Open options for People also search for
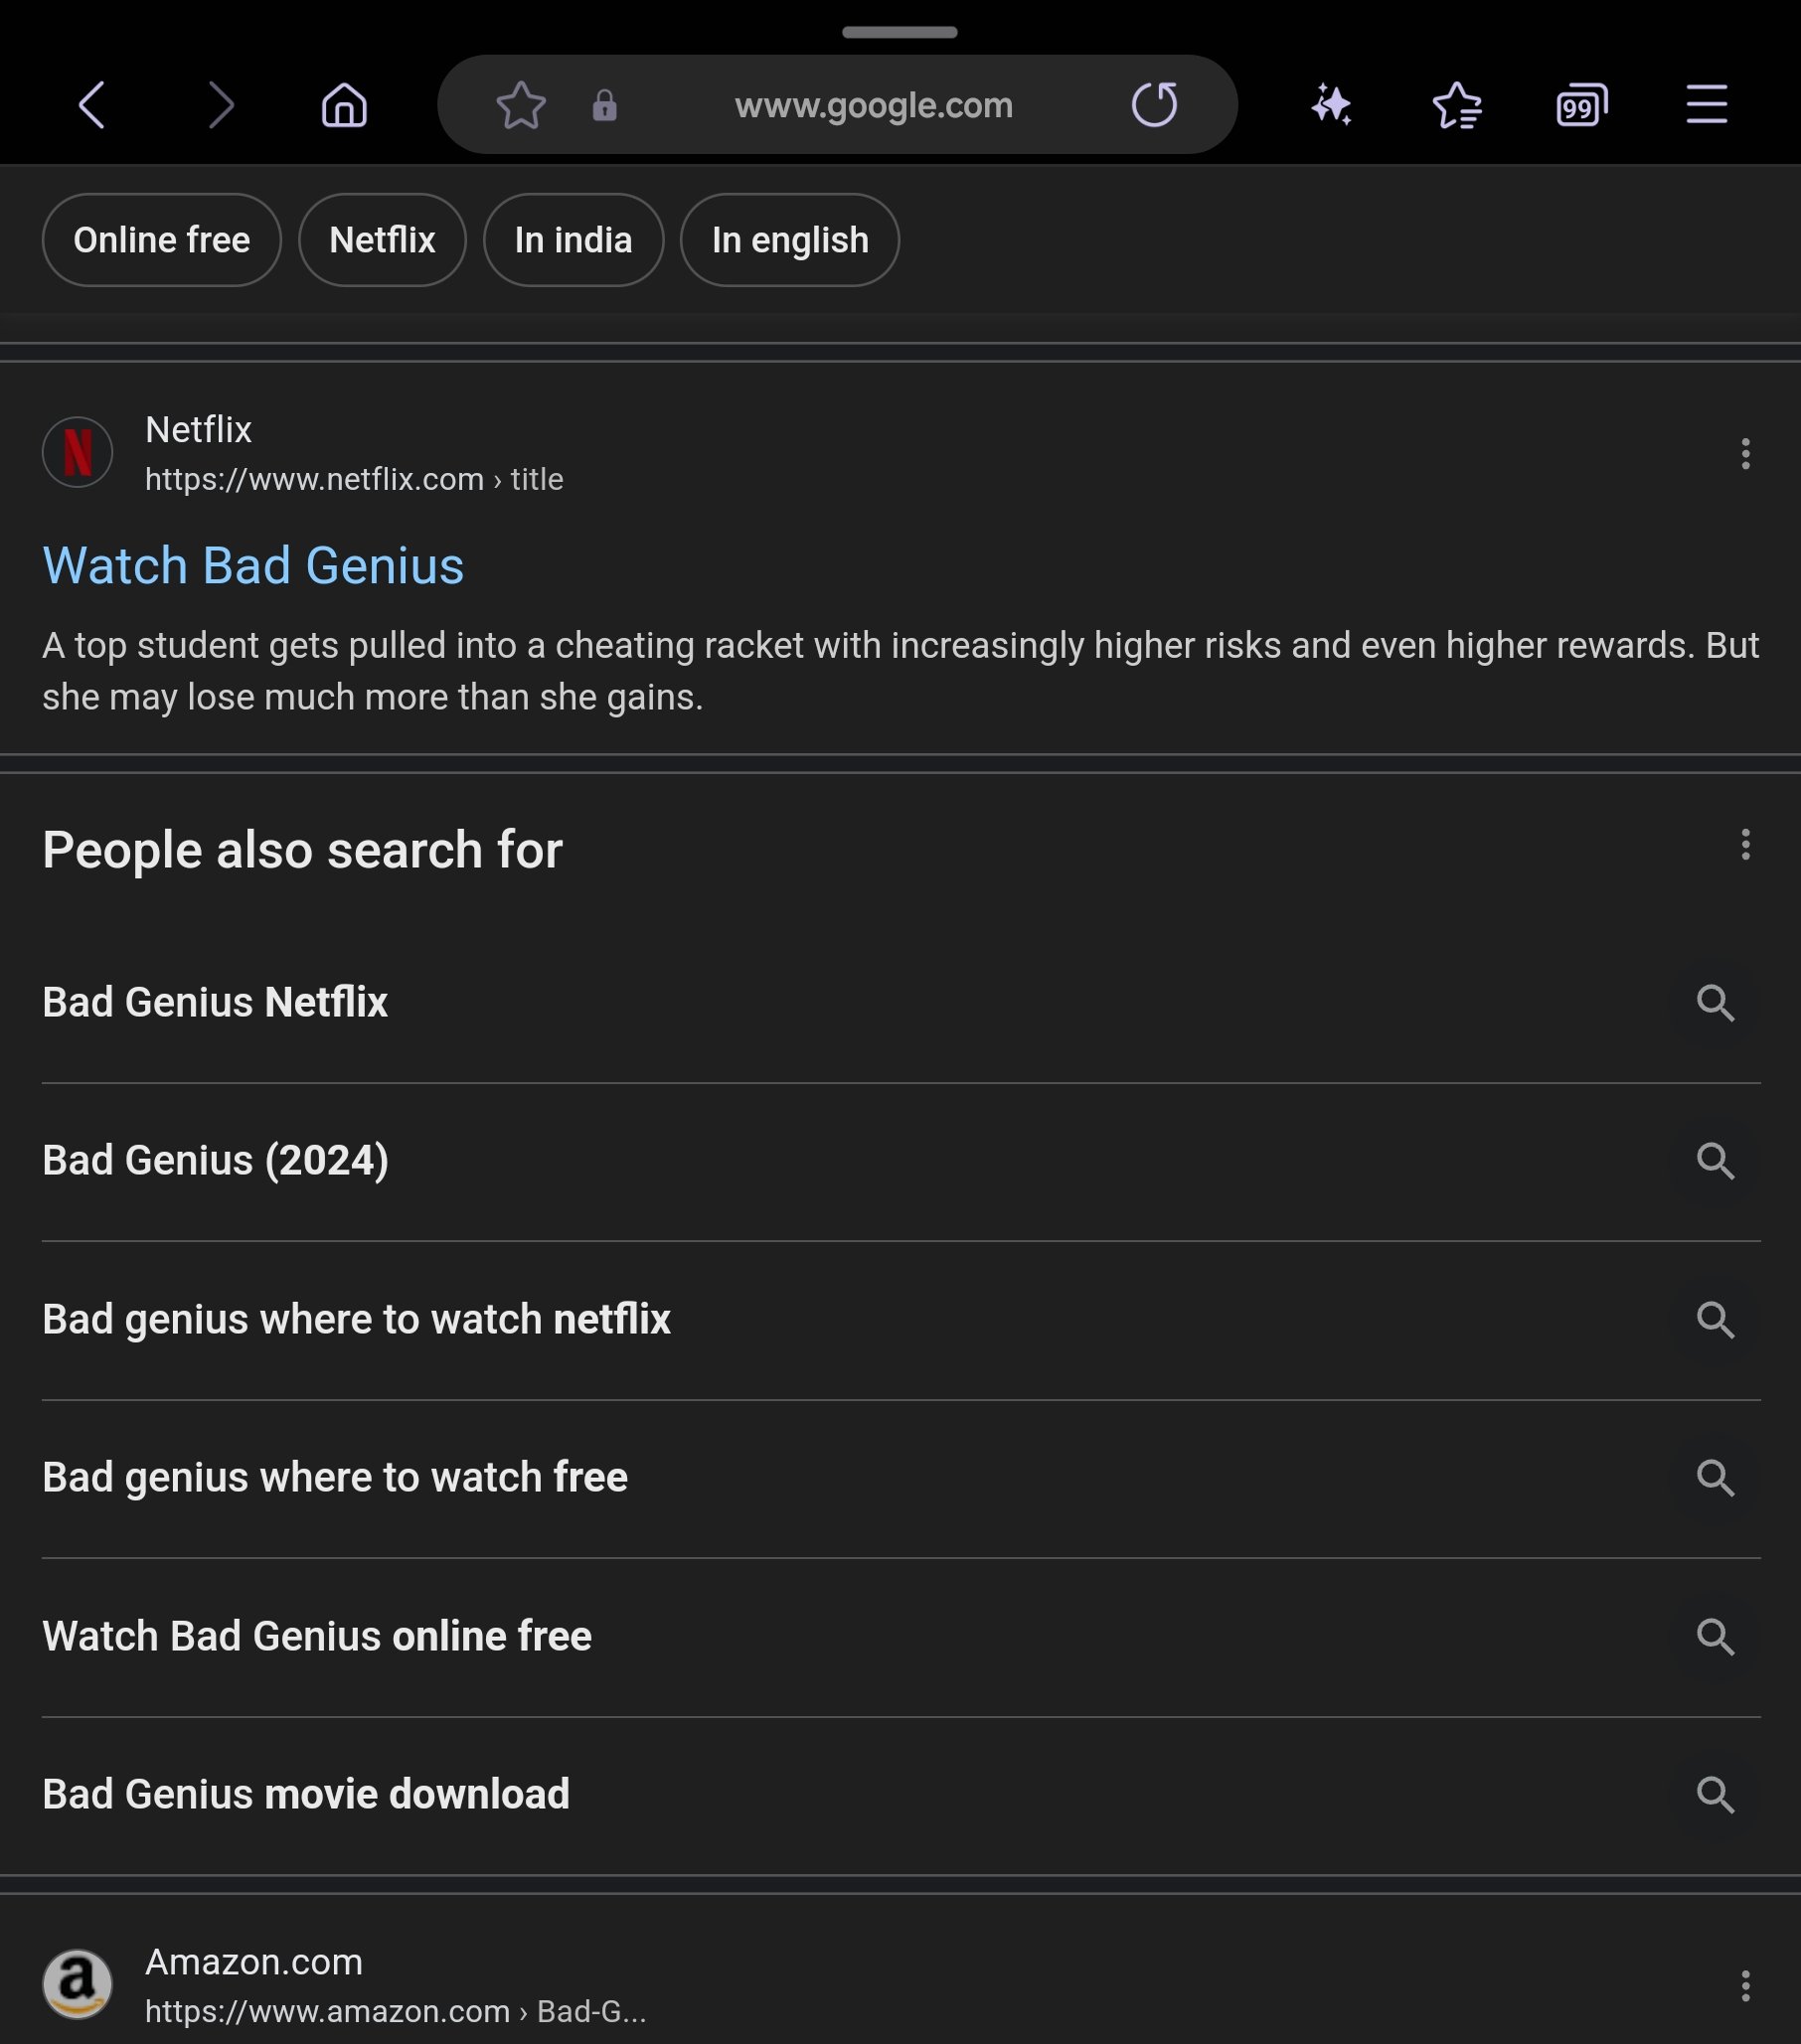The image size is (1801, 2044). click(1745, 845)
